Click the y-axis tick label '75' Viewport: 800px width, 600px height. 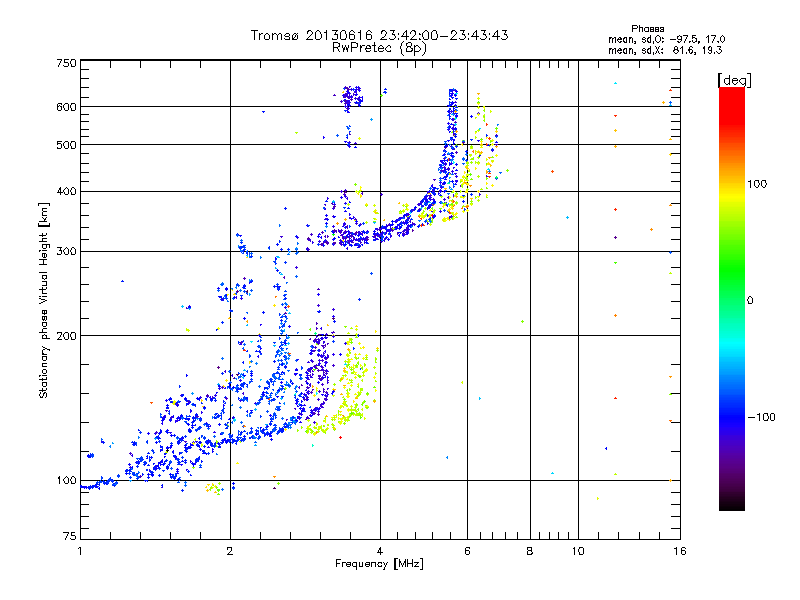point(70,536)
